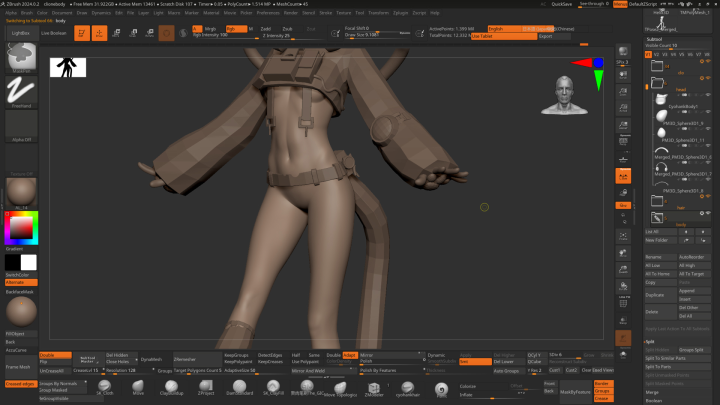The width and height of the screenshot is (720, 405).
Task: Open the Brush menu
Action: pos(25,13)
